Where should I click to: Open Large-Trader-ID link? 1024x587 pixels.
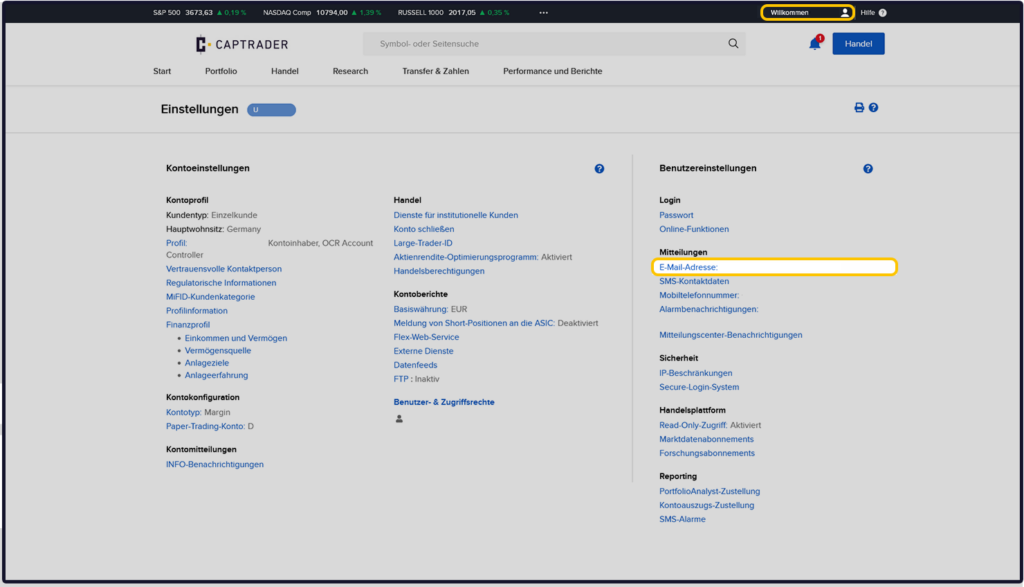(x=423, y=243)
